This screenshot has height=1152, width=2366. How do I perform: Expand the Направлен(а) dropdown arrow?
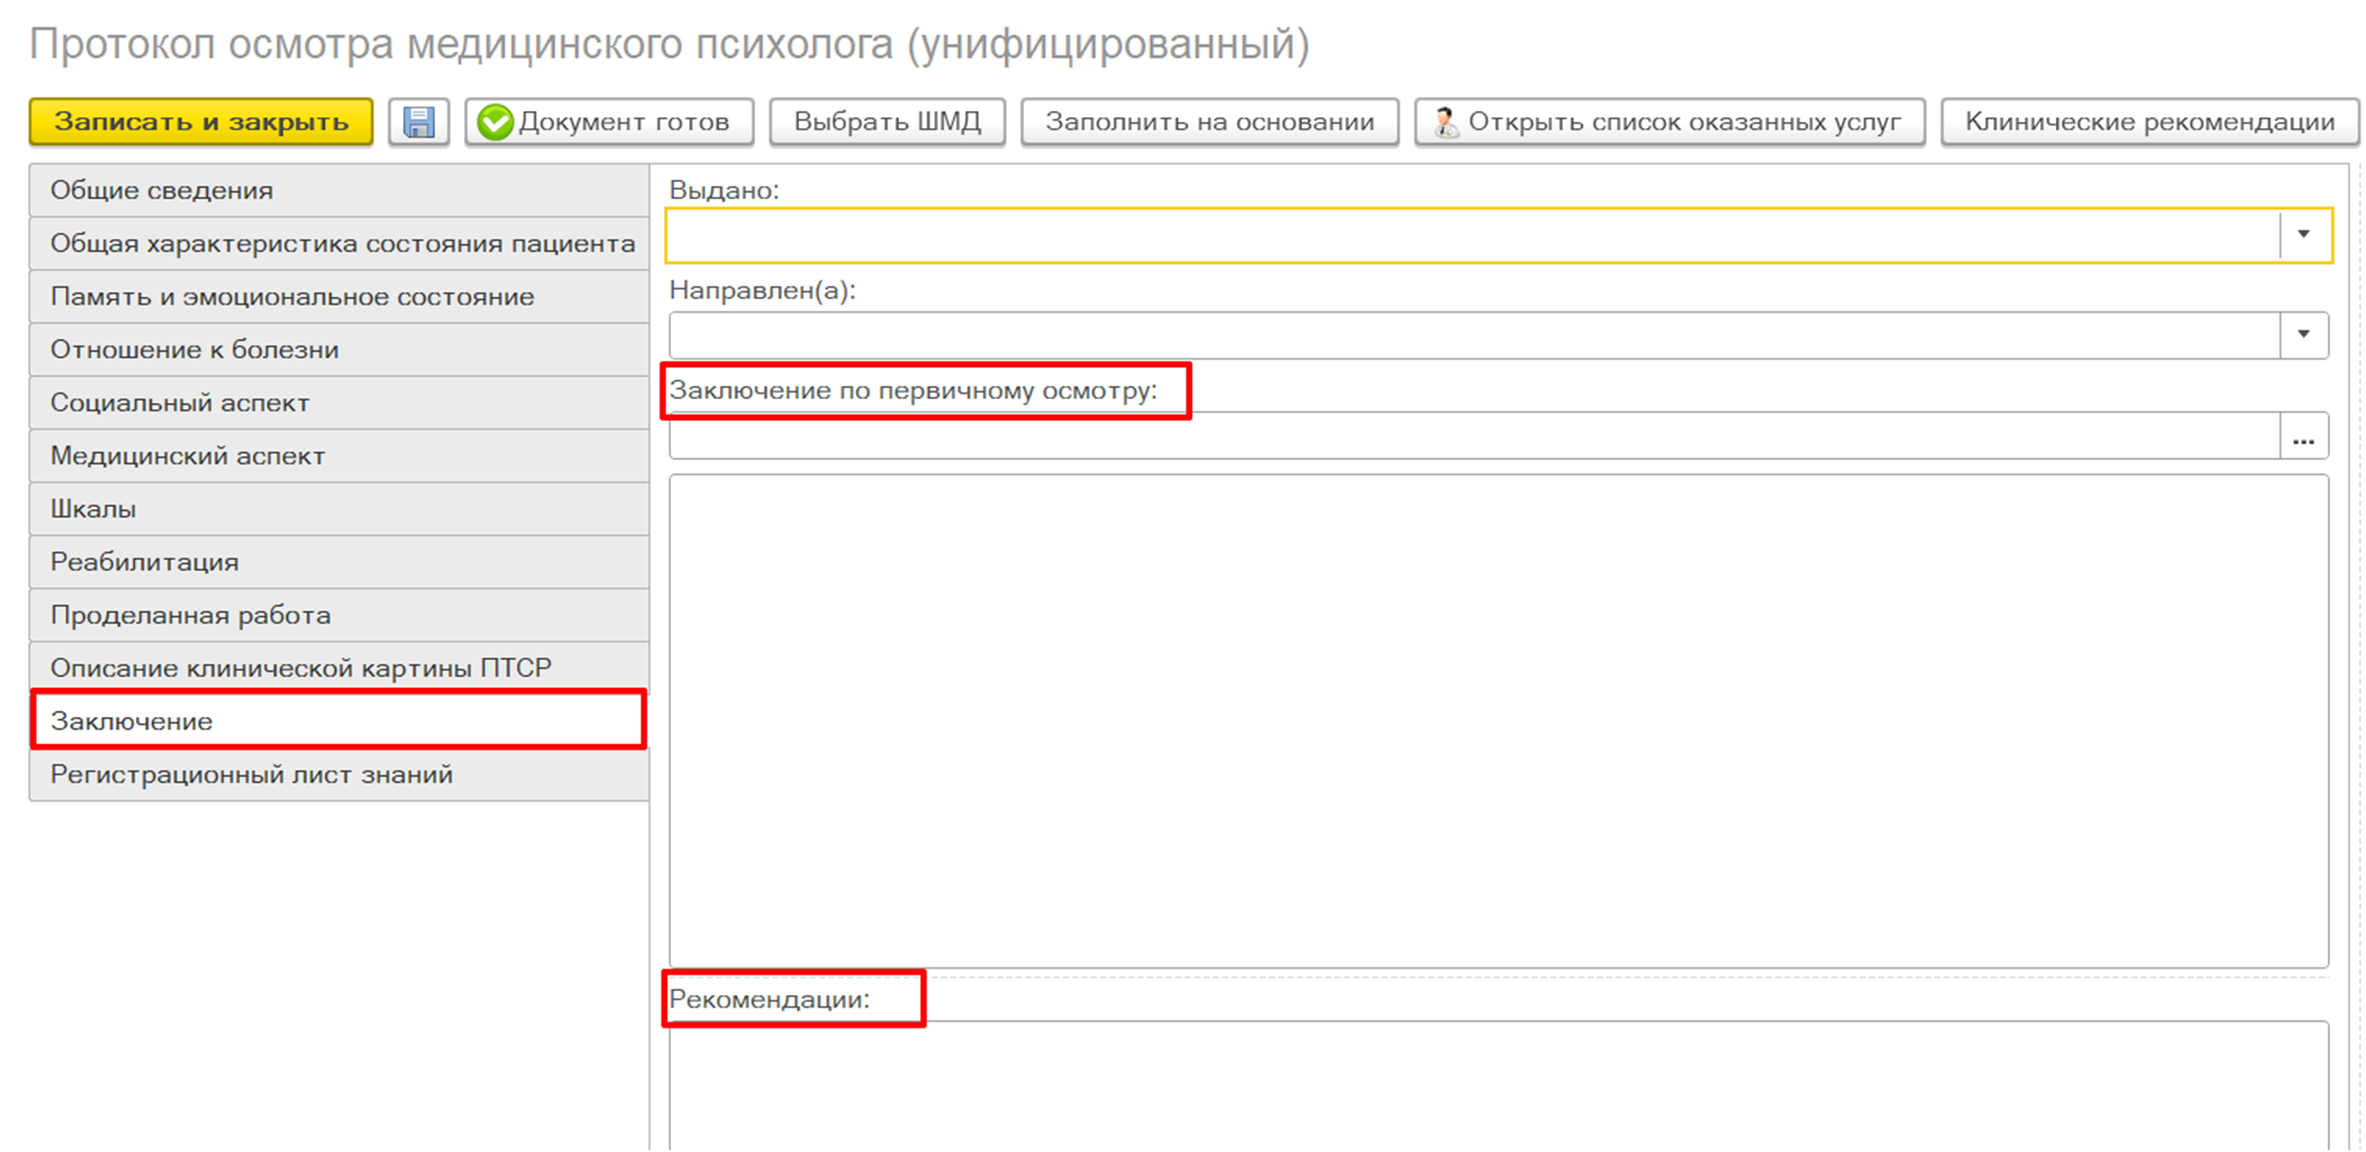[x=2303, y=335]
